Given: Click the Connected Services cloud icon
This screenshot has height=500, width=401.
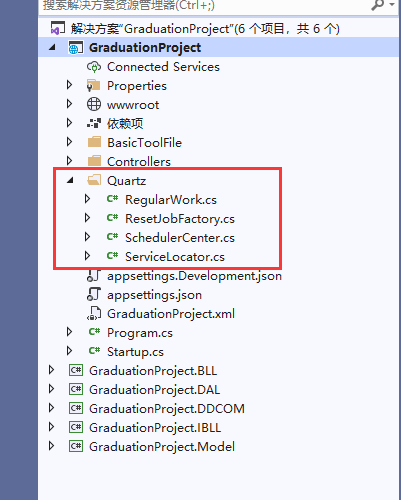Looking at the screenshot, I should coord(94,67).
